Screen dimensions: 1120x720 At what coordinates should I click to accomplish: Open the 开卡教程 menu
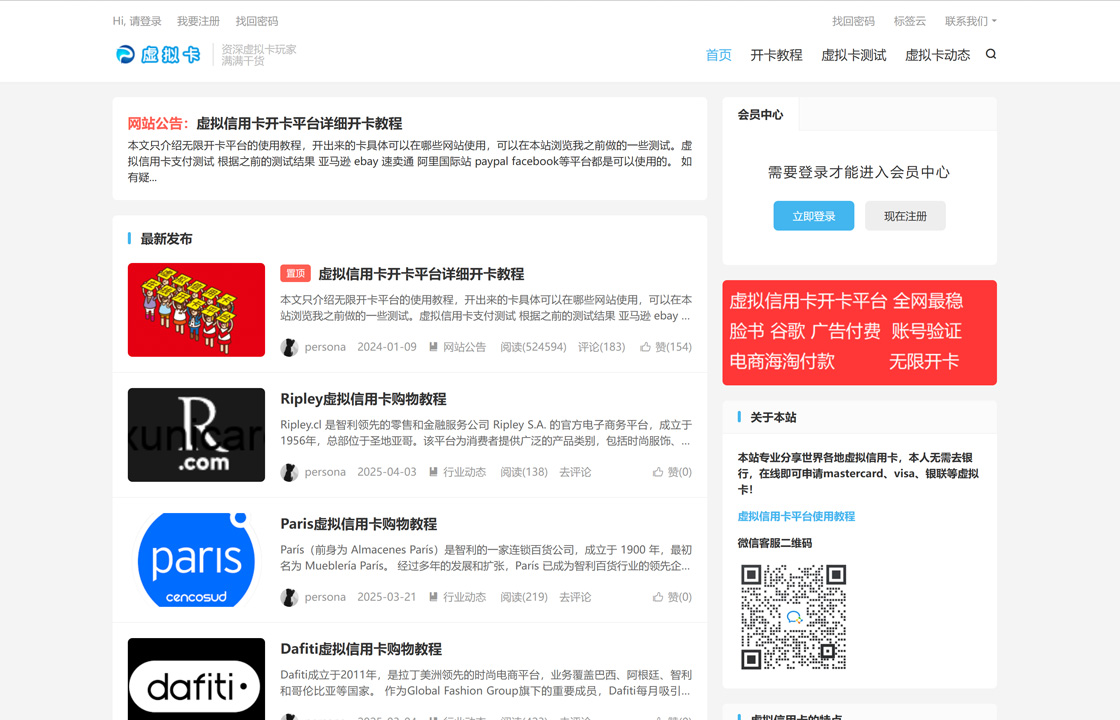[776, 55]
